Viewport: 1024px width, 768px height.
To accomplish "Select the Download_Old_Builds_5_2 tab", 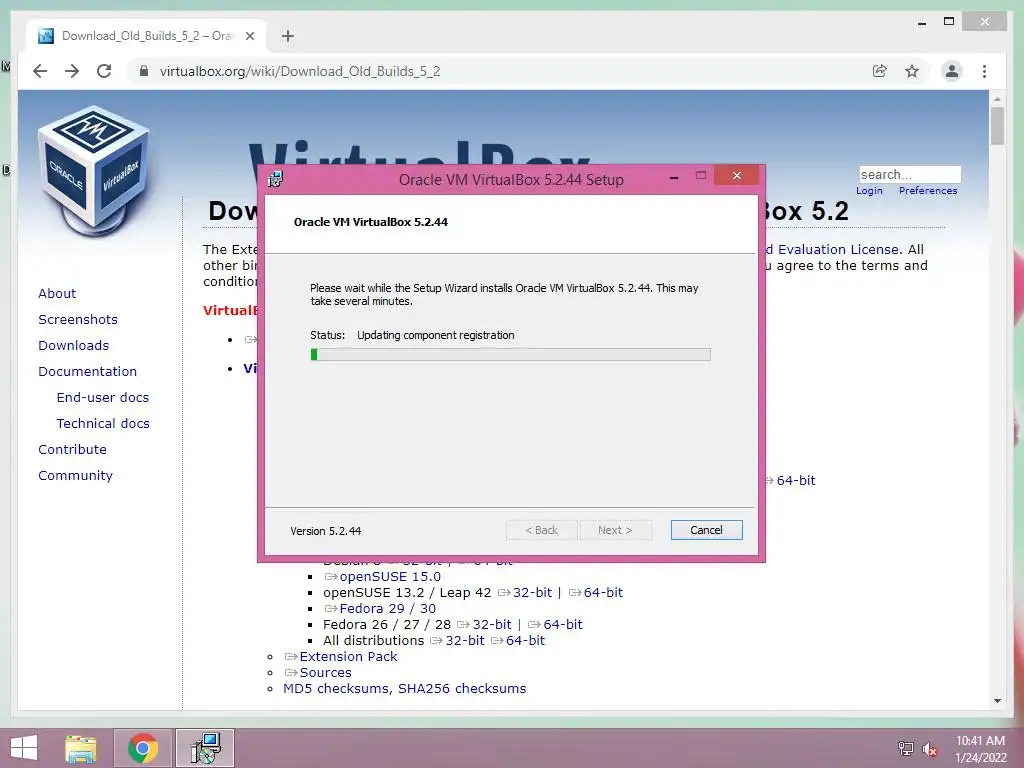I will (146, 36).
